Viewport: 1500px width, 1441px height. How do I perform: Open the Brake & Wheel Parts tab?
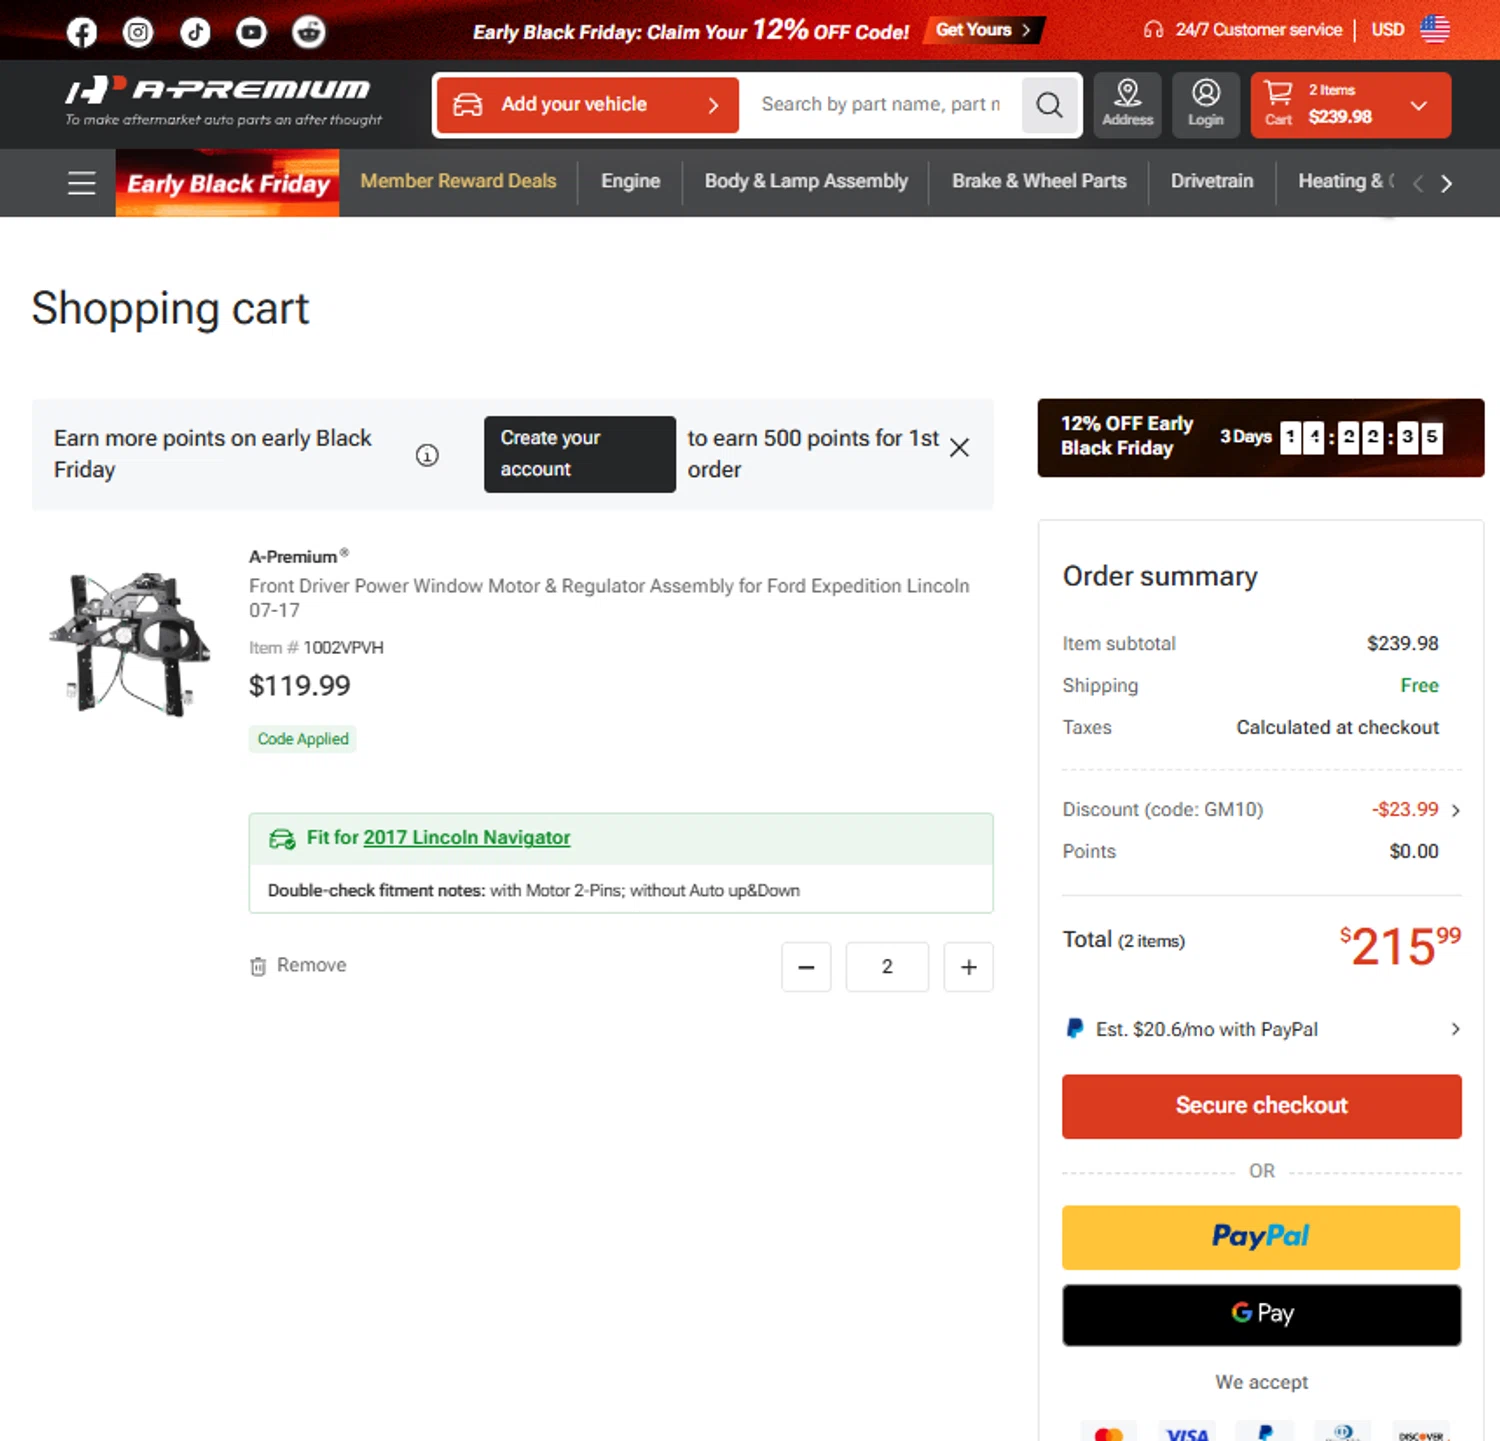[1038, 181]
